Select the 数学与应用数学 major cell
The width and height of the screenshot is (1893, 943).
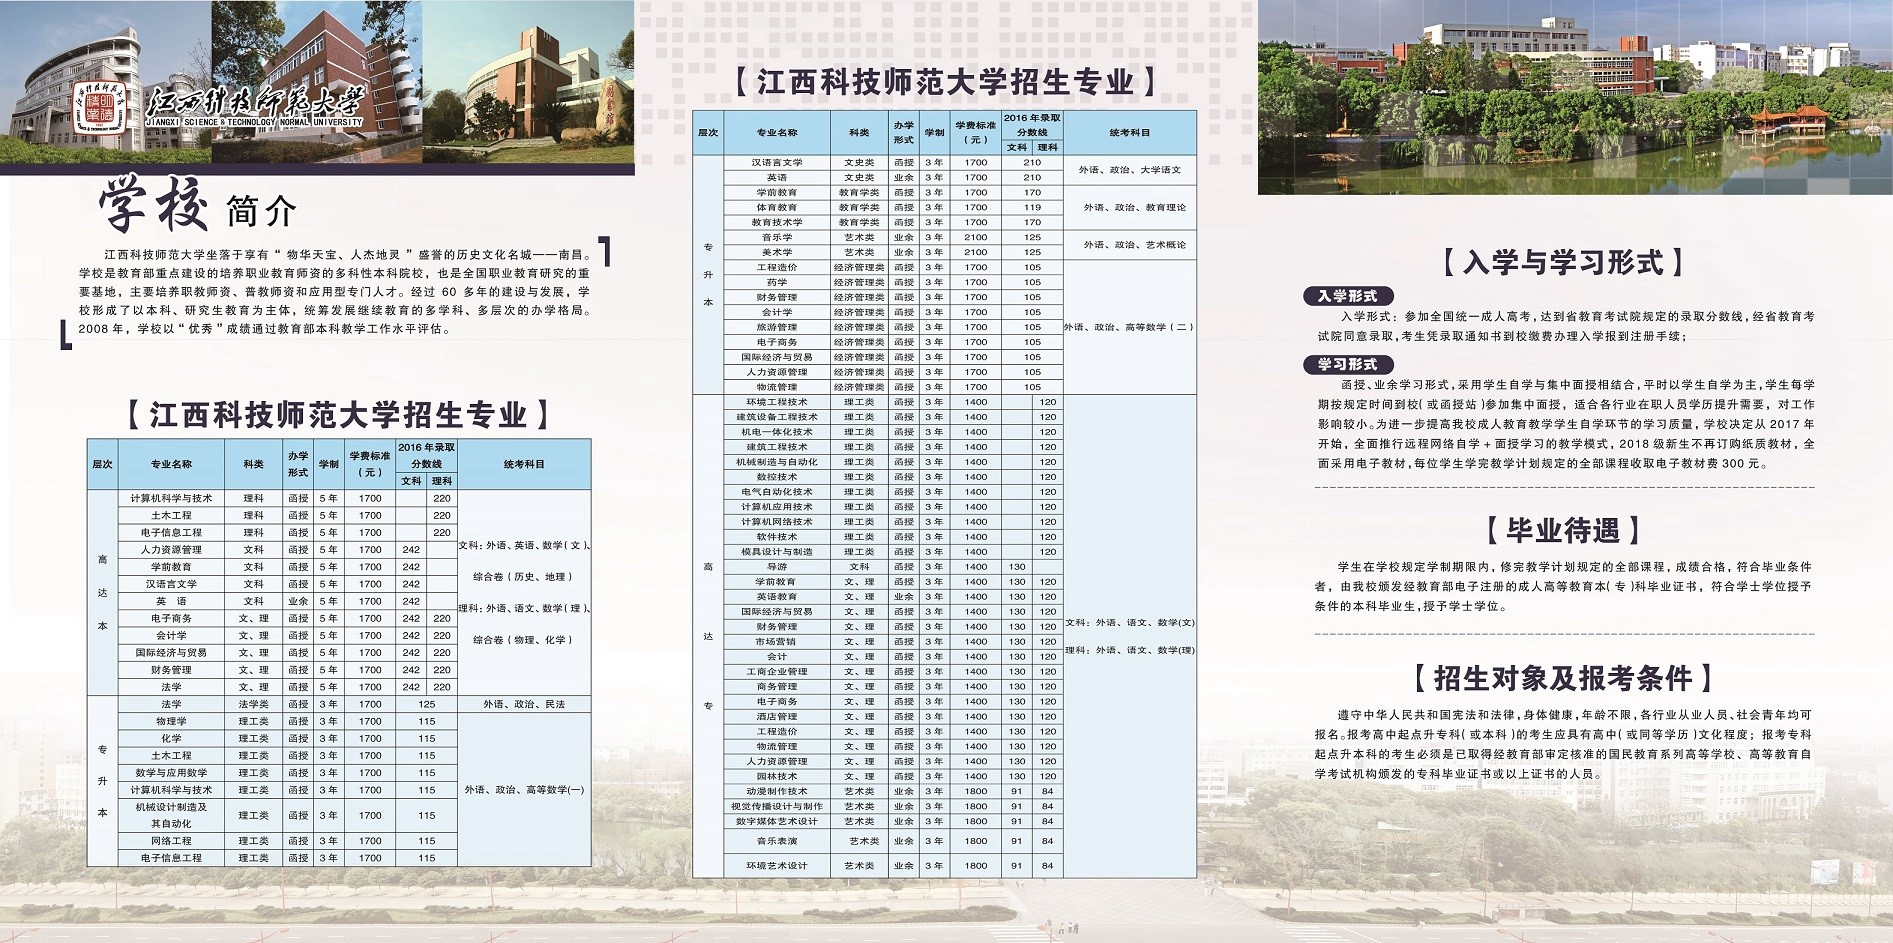coord(171,772)
